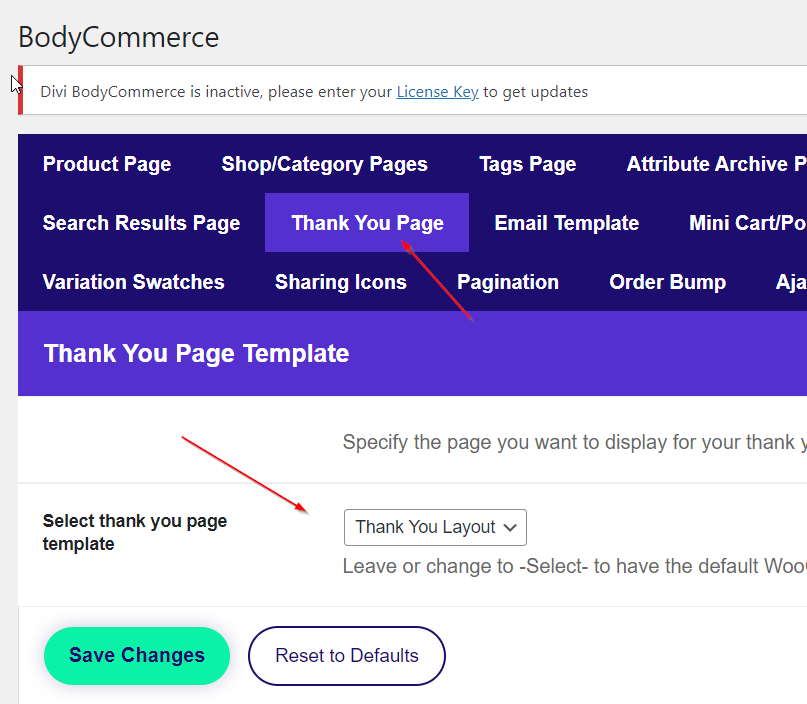807x704 pixels.
Task: Open the Email Template tab
Action: click(566, 223)
